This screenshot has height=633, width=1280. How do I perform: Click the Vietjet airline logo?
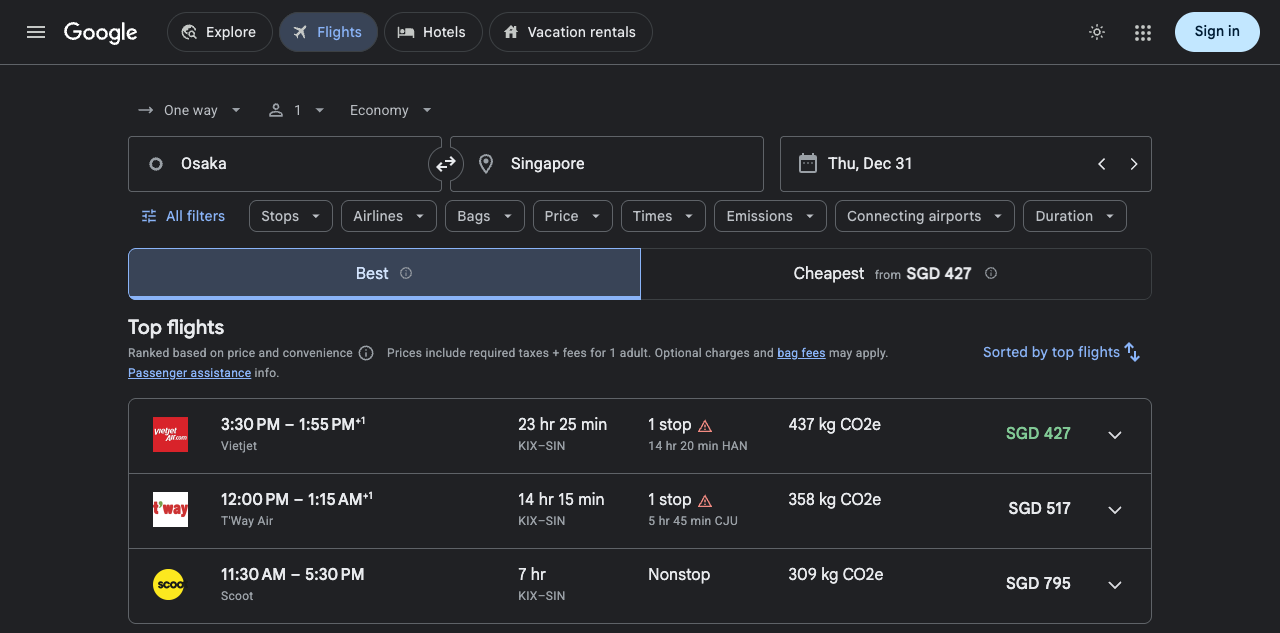point(170,435)
